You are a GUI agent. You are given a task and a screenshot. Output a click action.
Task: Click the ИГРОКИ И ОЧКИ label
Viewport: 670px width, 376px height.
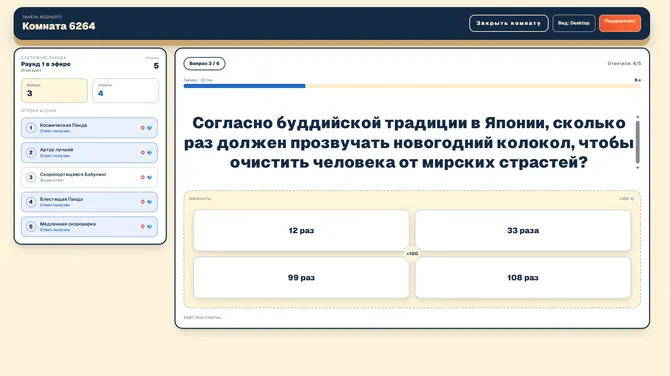38,111
